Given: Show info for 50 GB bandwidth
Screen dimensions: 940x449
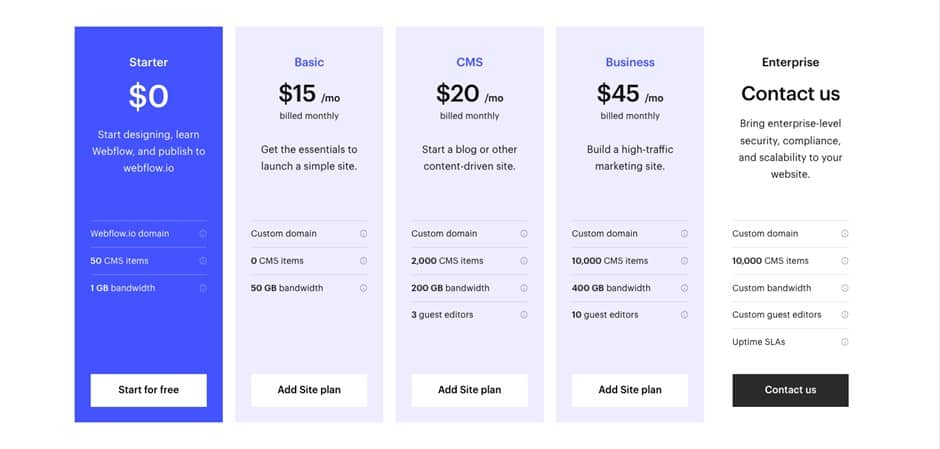Looking at the screenshot, I should pos(363,288).
